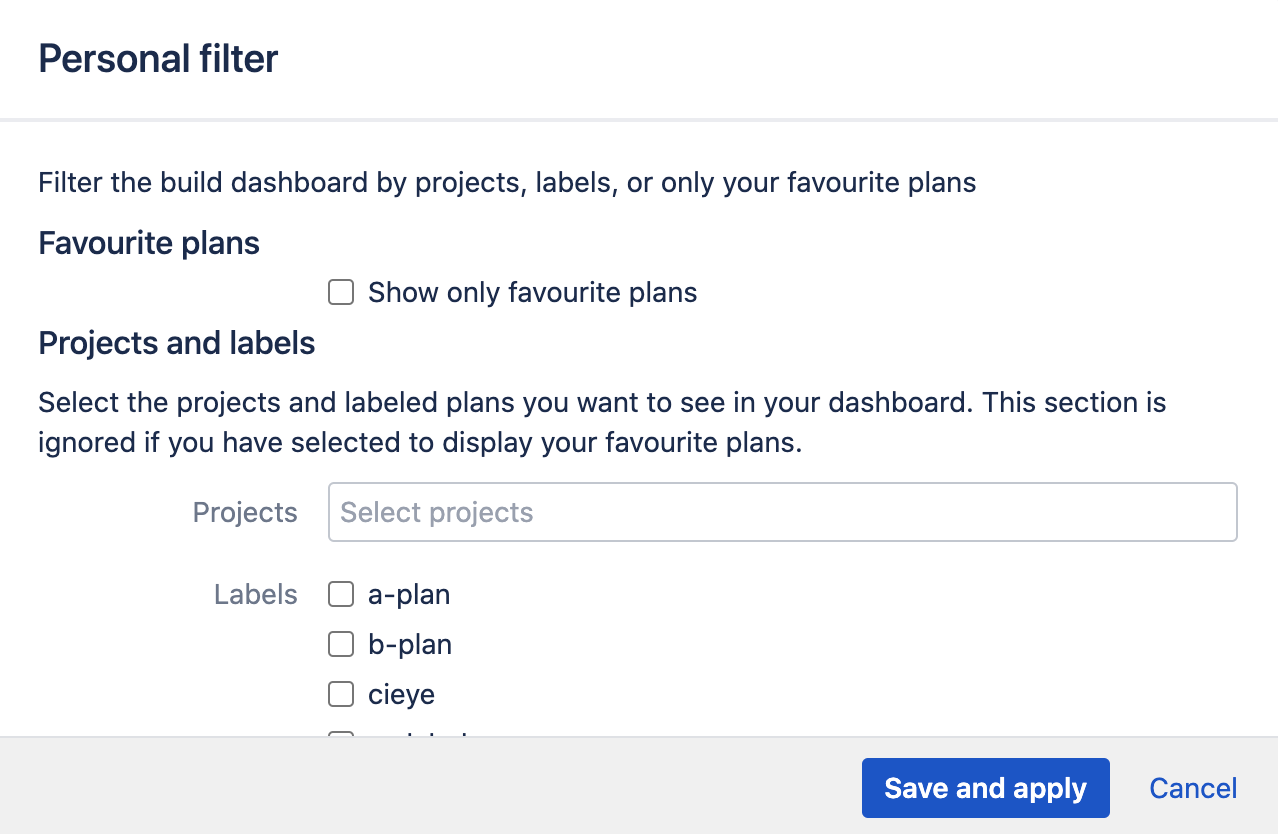
Task: Apply the personal filter settings
Action: 985,788
